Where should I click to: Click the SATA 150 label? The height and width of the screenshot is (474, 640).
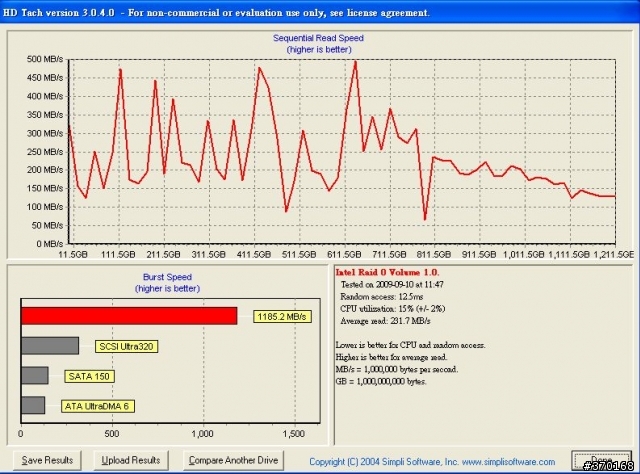(x=89, y=376)
